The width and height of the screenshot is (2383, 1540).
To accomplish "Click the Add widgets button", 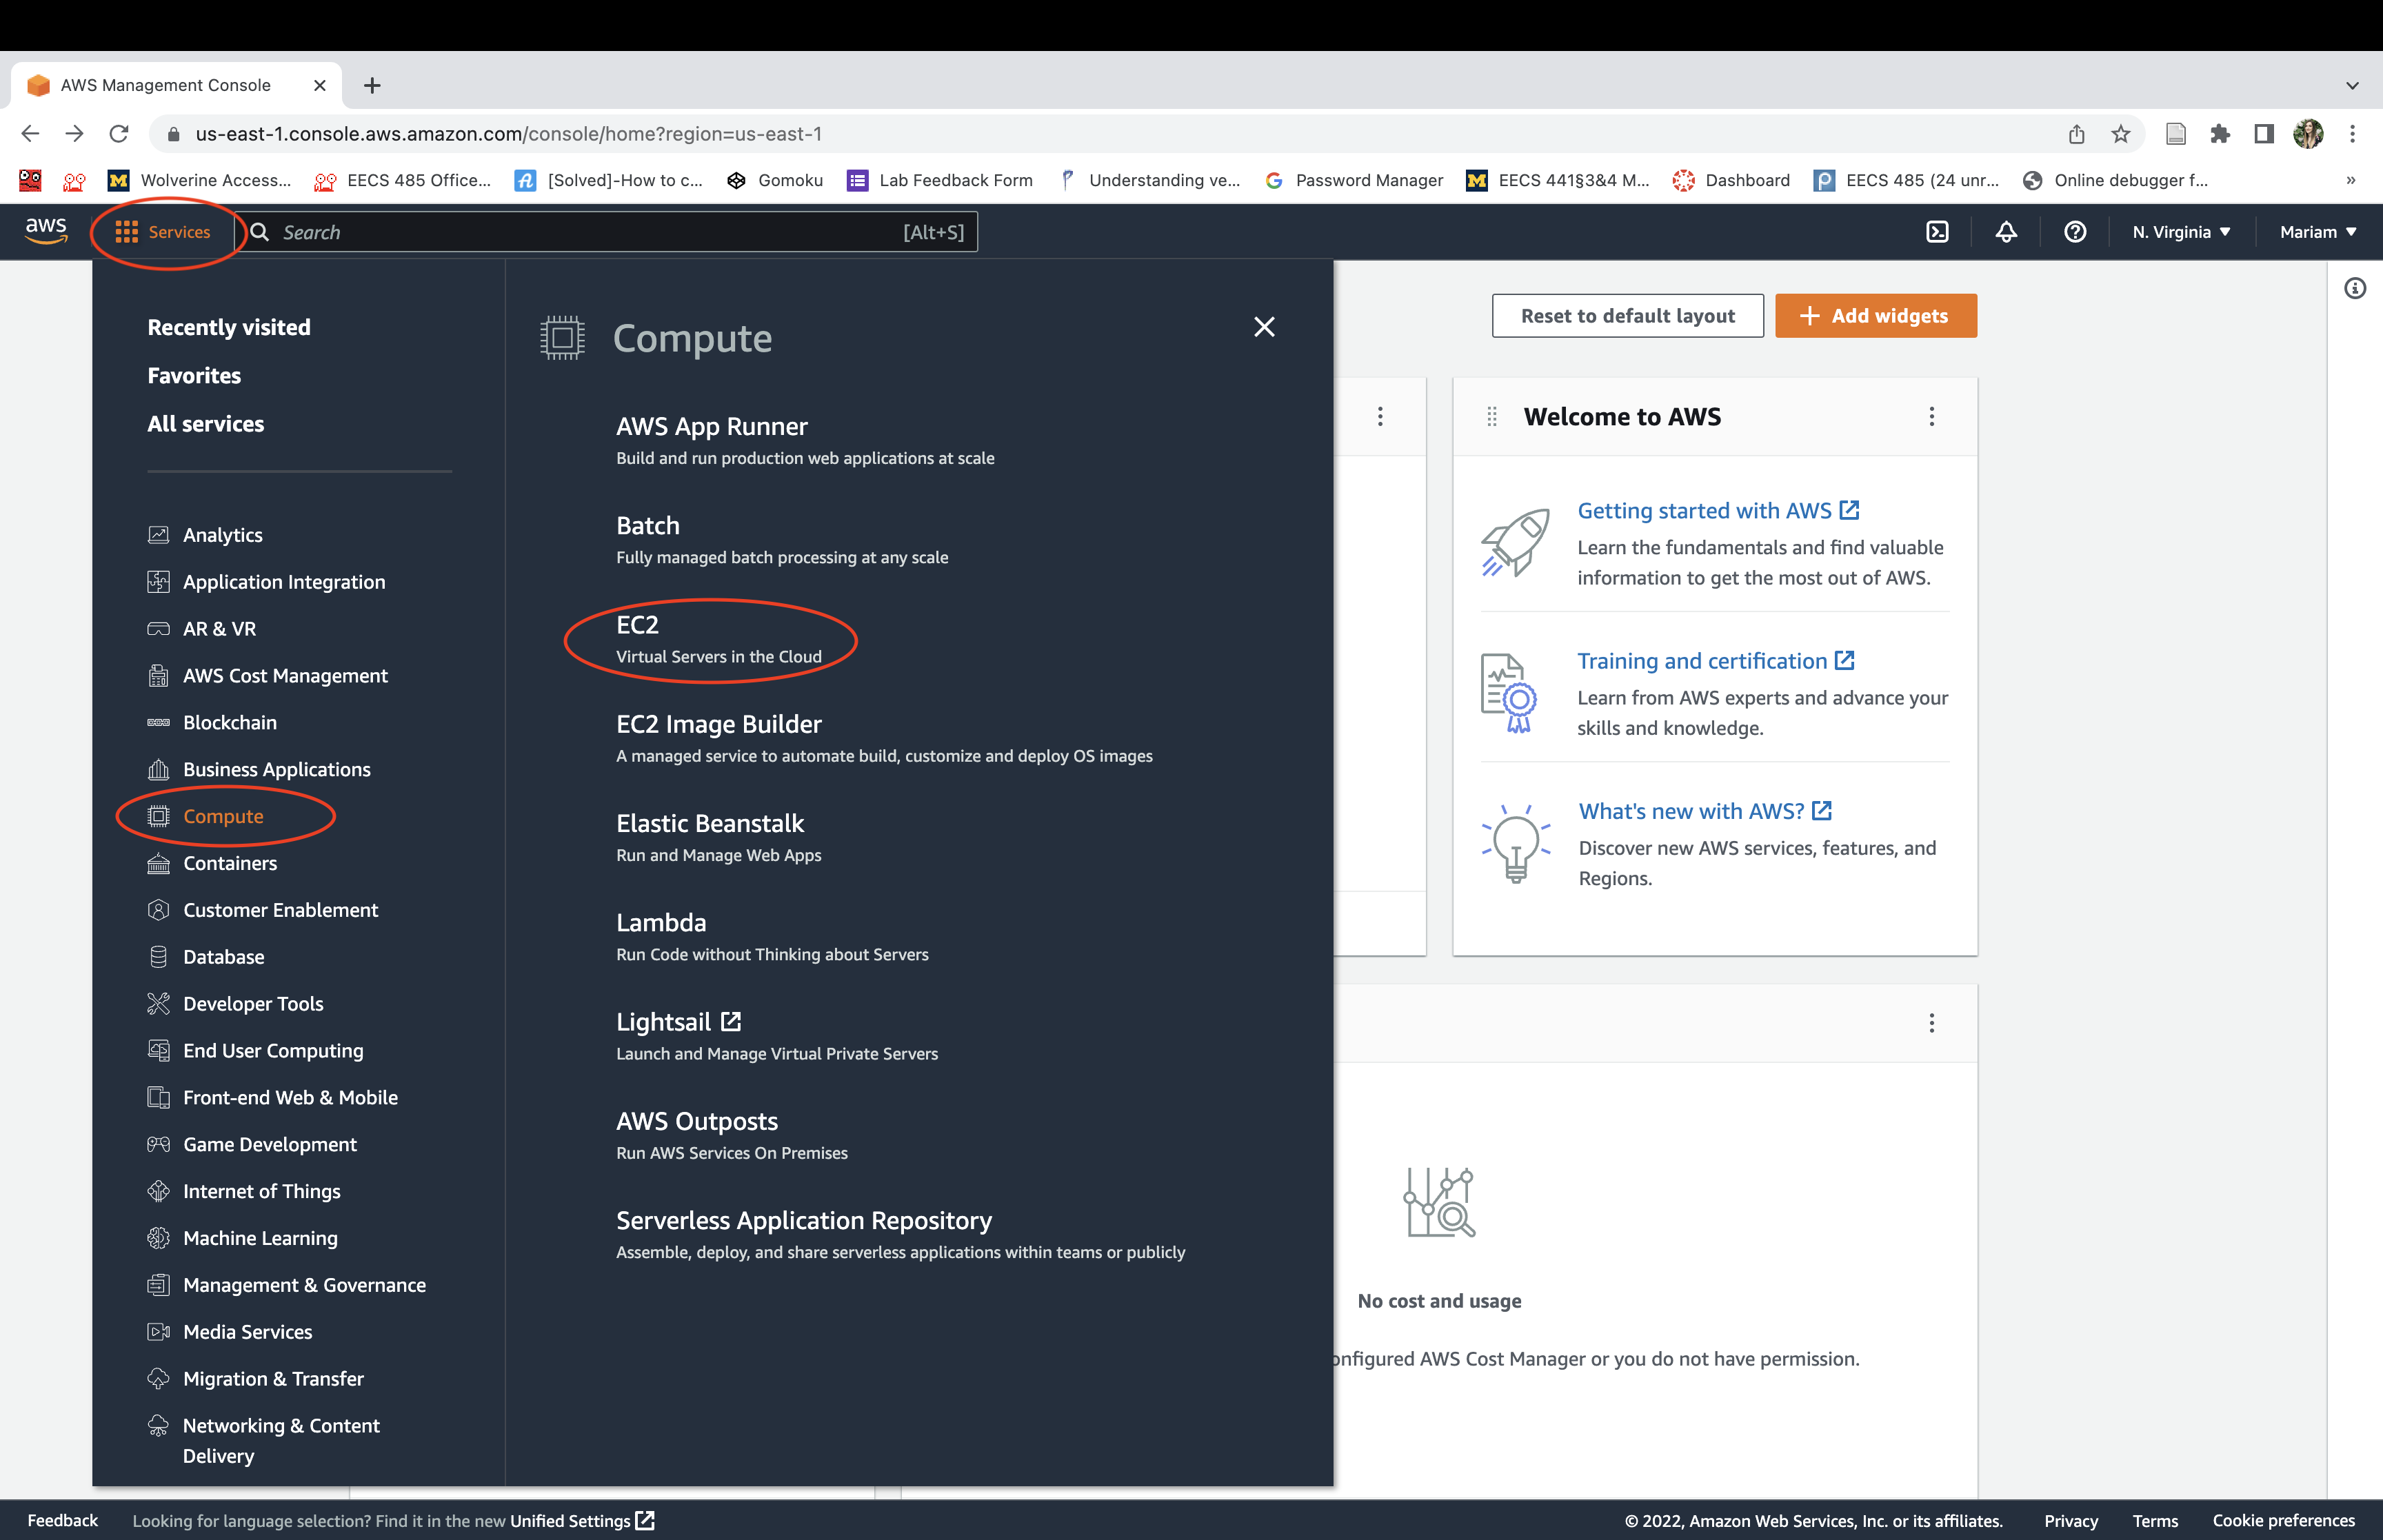I will 1875,316.
